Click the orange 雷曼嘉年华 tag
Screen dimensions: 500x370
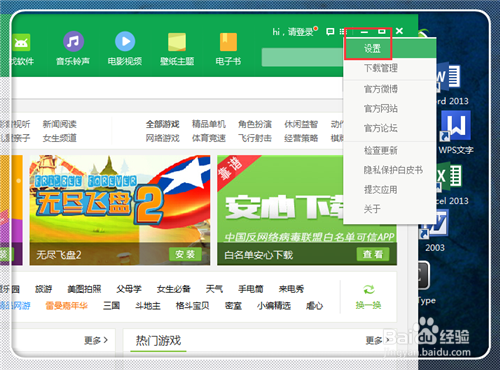pos(67,306)
